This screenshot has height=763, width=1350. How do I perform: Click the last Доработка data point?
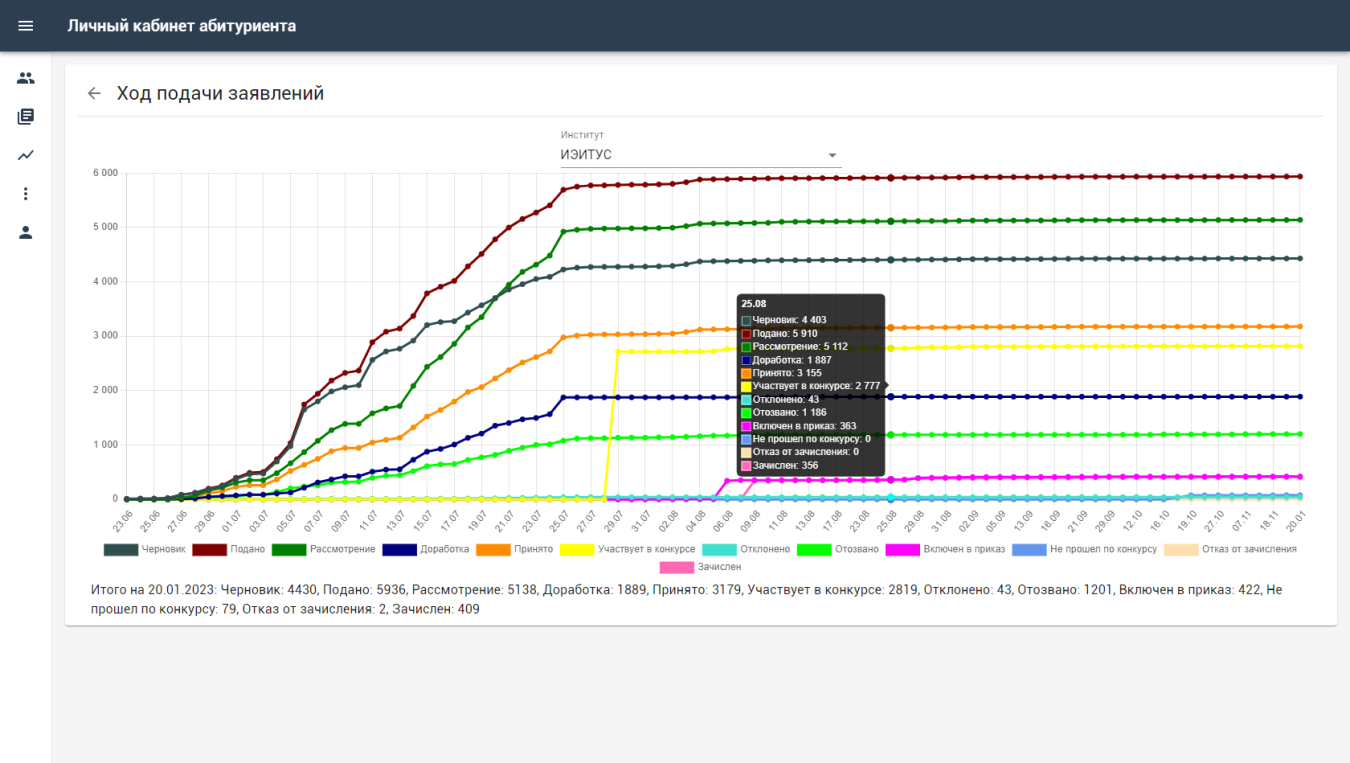click(1300, 396)
